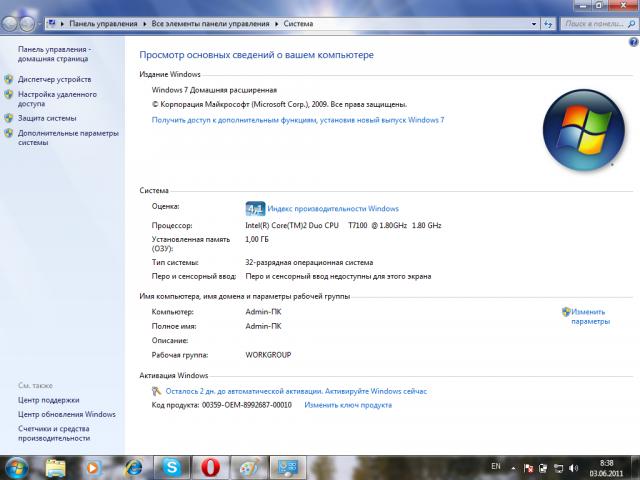The image size is (640, 480).
Task: Click the 'Изменить ключ продукта' link
Action: [348, 405]
